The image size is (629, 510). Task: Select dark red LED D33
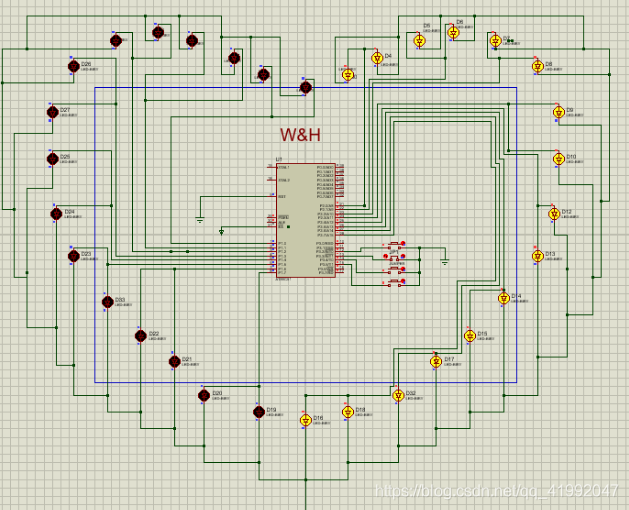click(x=107, y=303)
